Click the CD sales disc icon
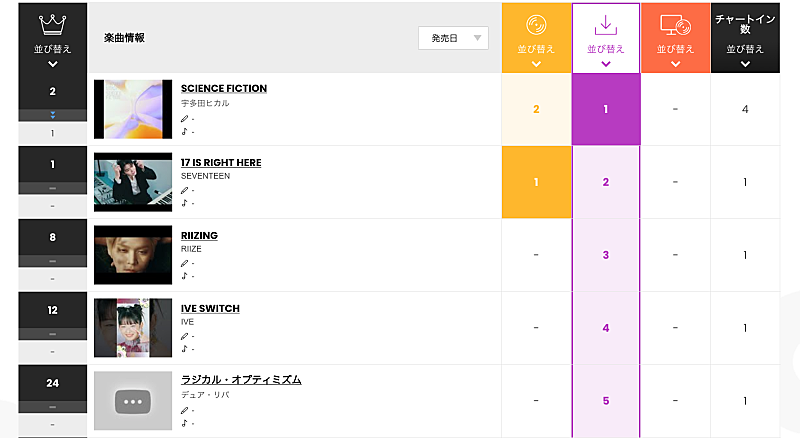Viewport: 800px width, 438px height. point(536,25)
